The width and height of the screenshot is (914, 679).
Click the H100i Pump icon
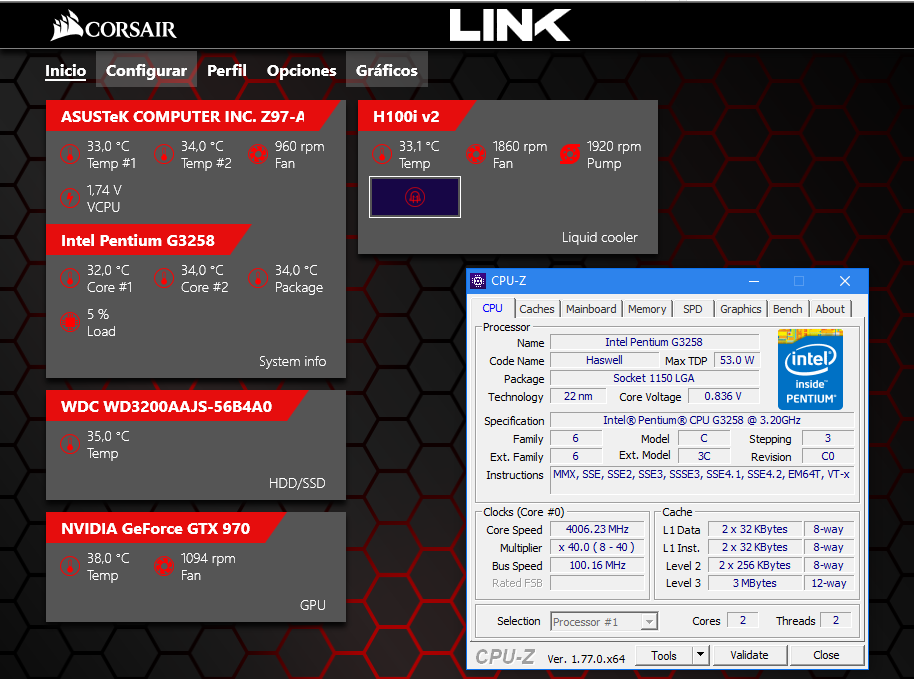click(x=570, y=154)
